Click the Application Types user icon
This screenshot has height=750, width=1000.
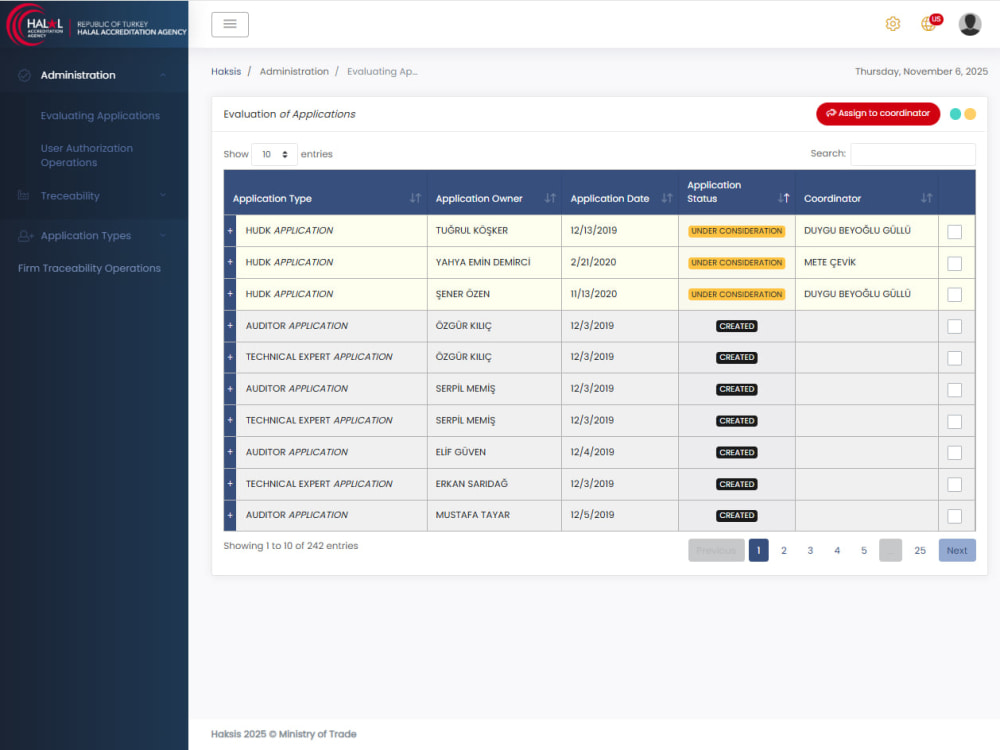tap(26, 236)
